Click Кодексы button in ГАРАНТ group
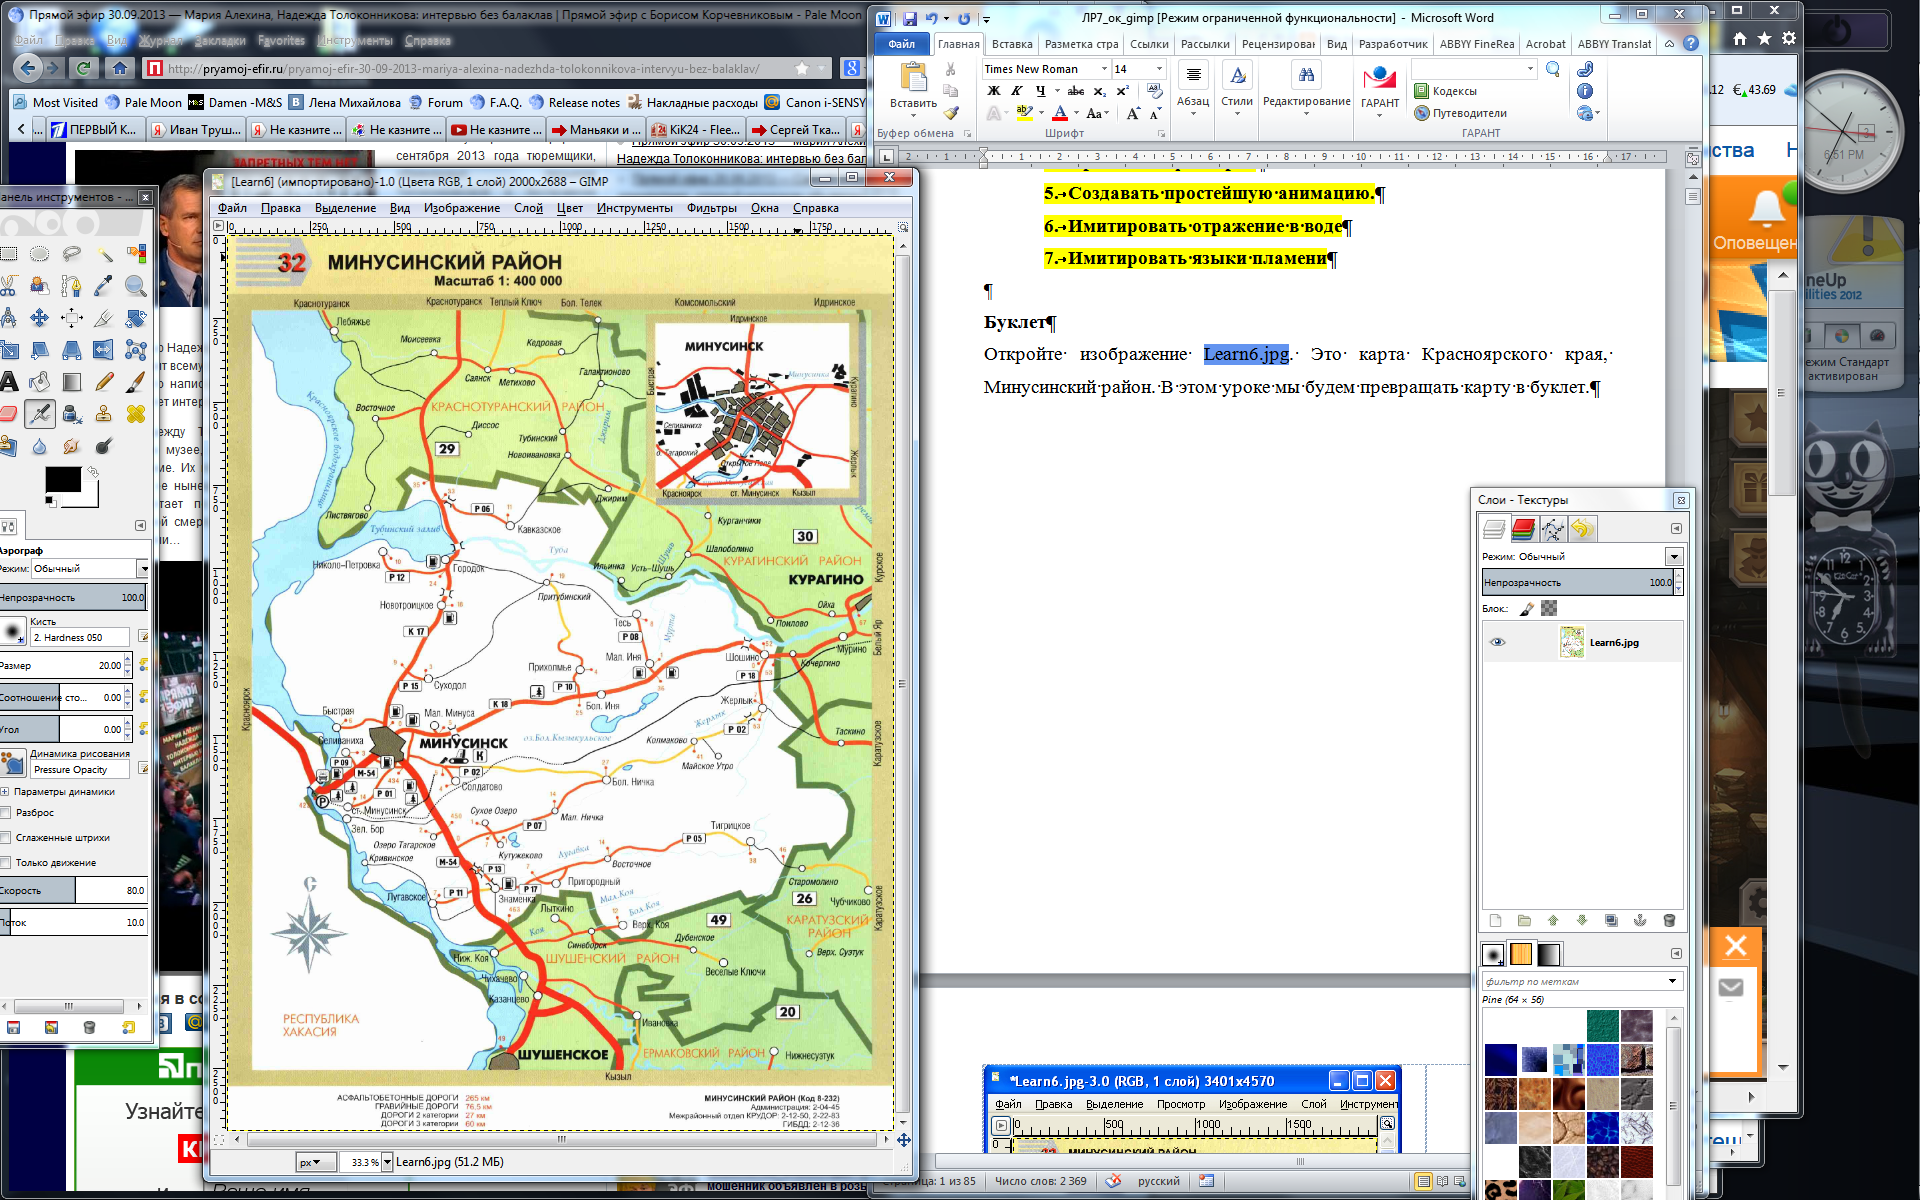Image resolution: width=1920 pixels, height=1200 pixels. pos(1446,91)
